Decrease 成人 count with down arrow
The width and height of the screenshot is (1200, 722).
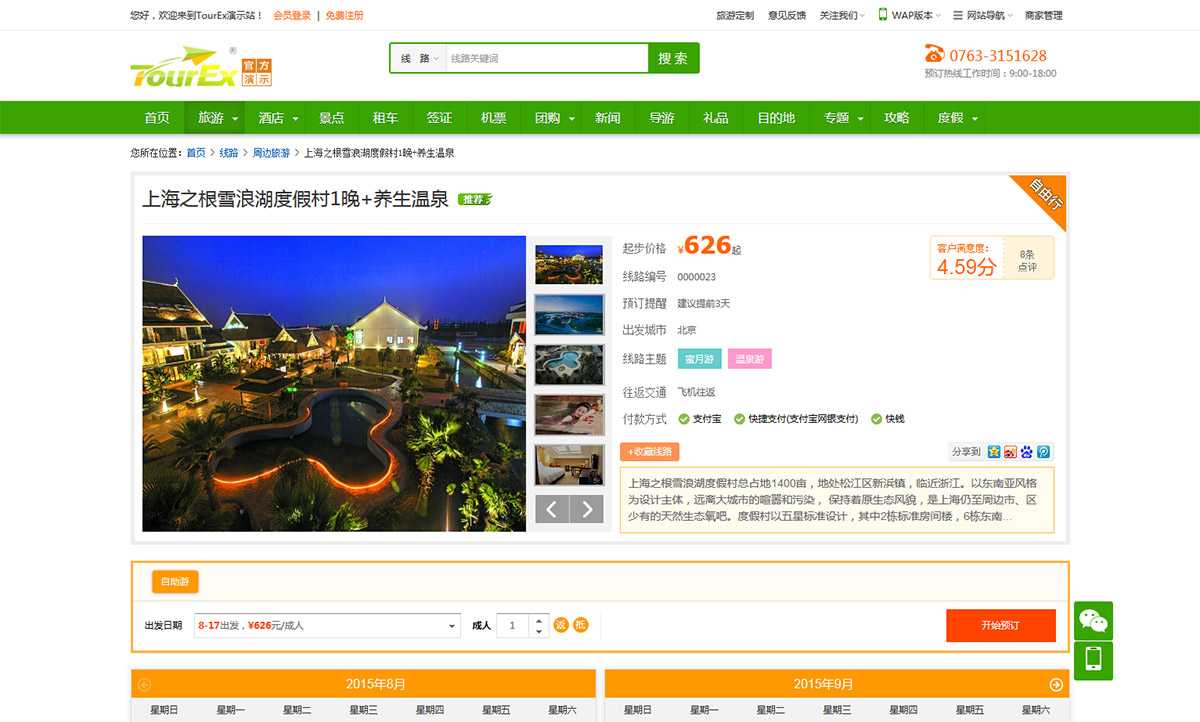[x=540, y=631]
